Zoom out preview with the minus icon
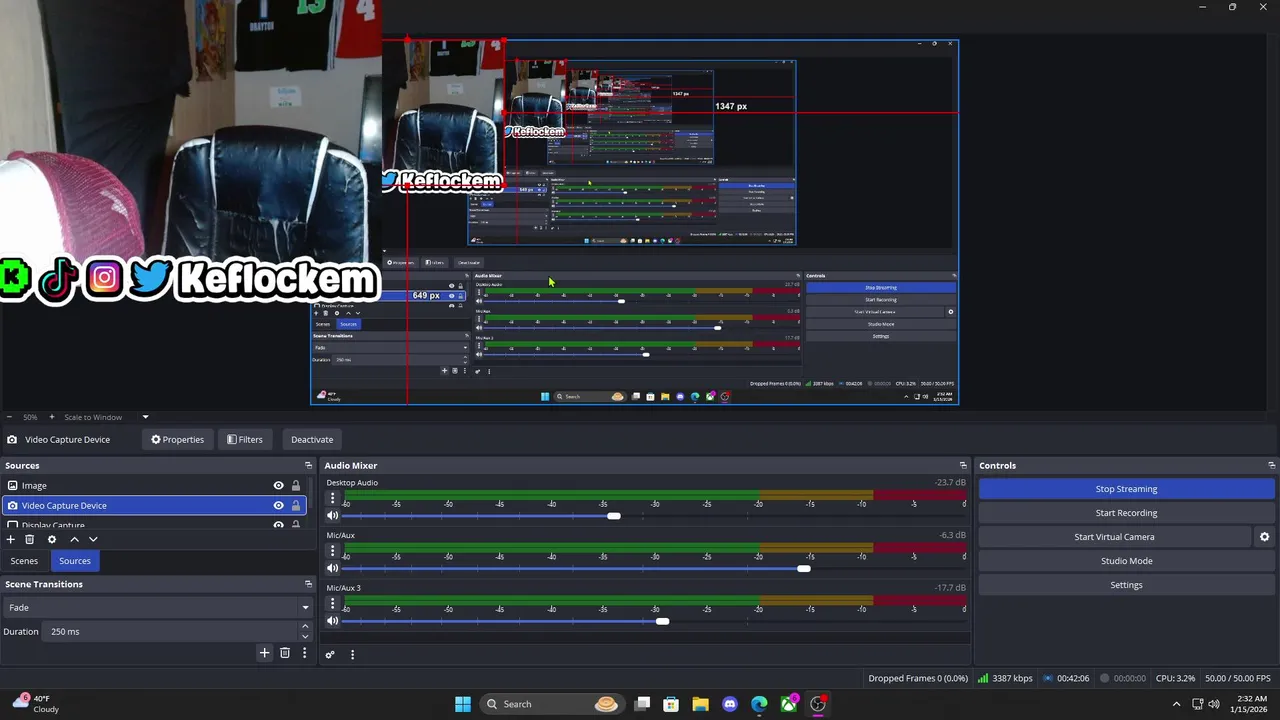Screen dimensions: 1280x720 9,417
